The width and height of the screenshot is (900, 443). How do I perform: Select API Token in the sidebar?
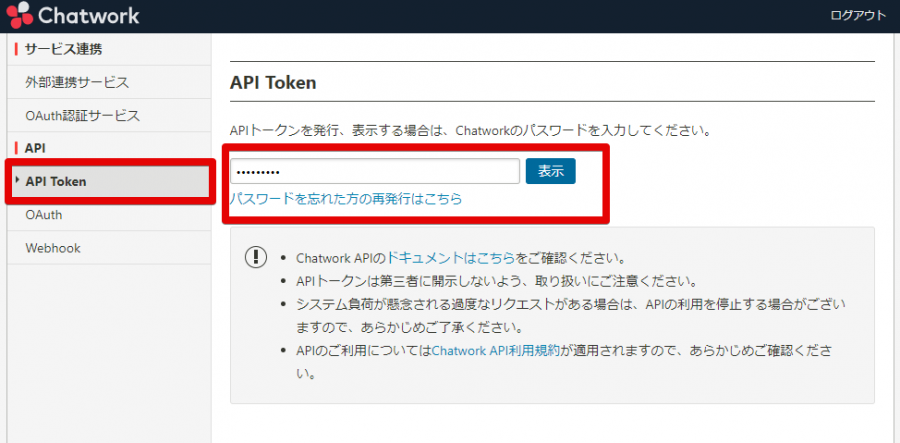pos(110,182)
